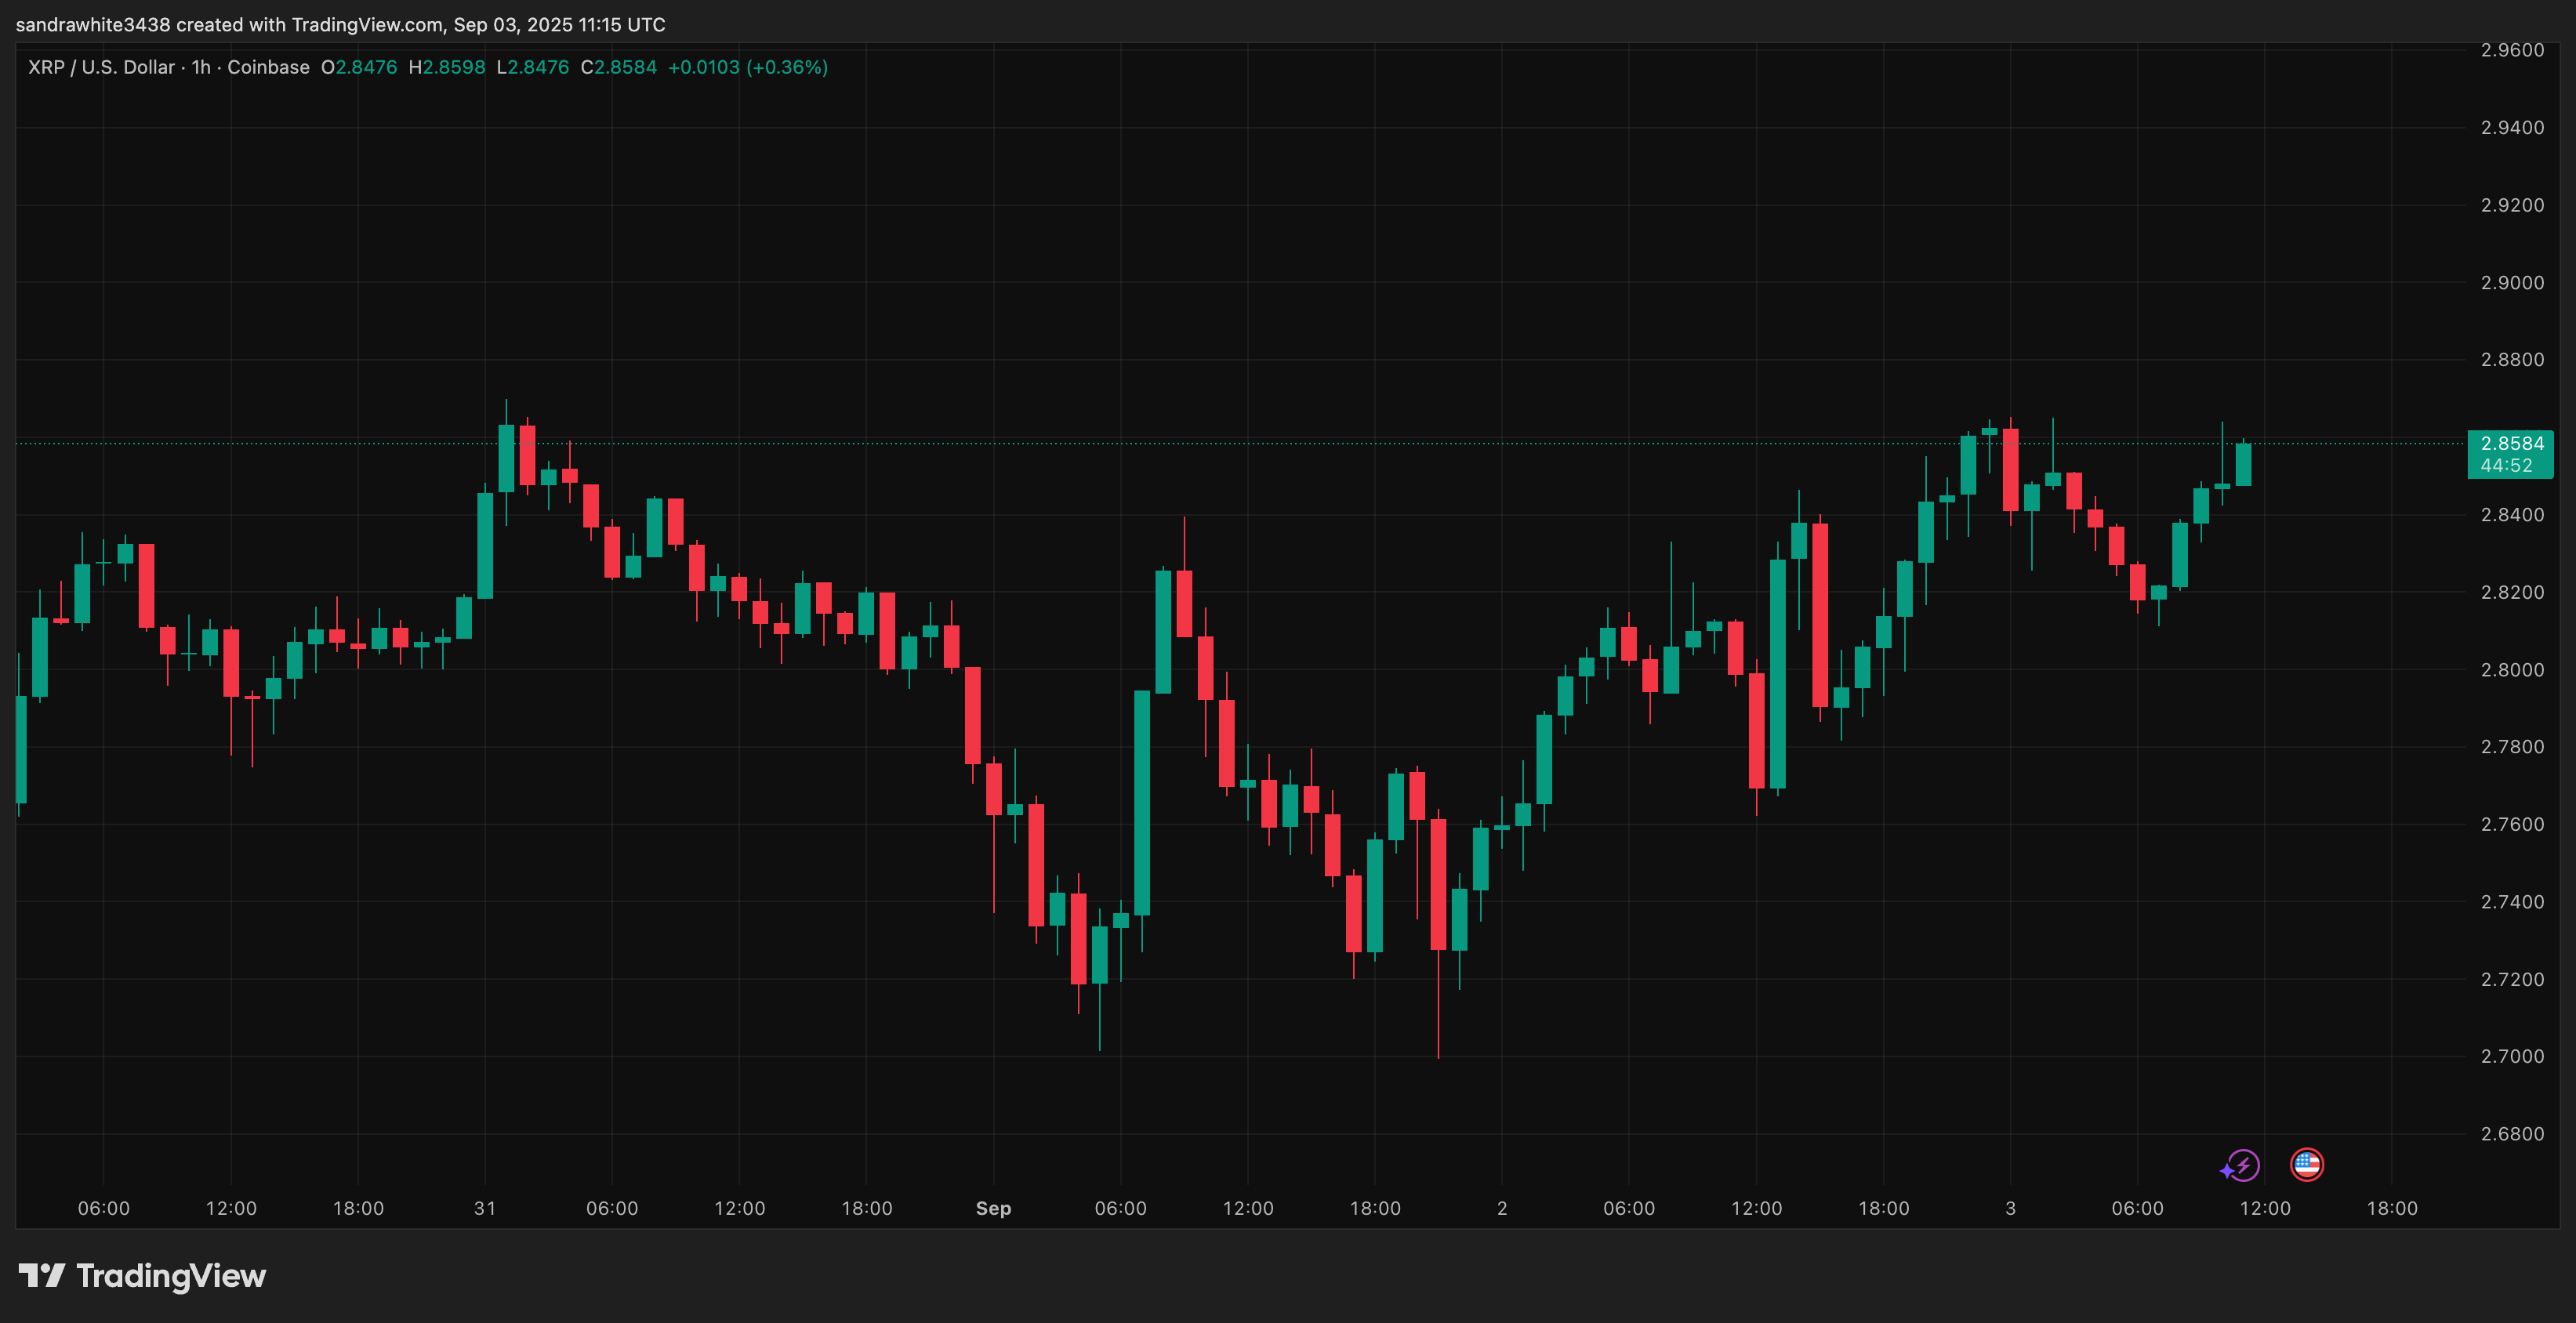
Task: Click the open value O2.8476 in legend
Action: point(359,67)
